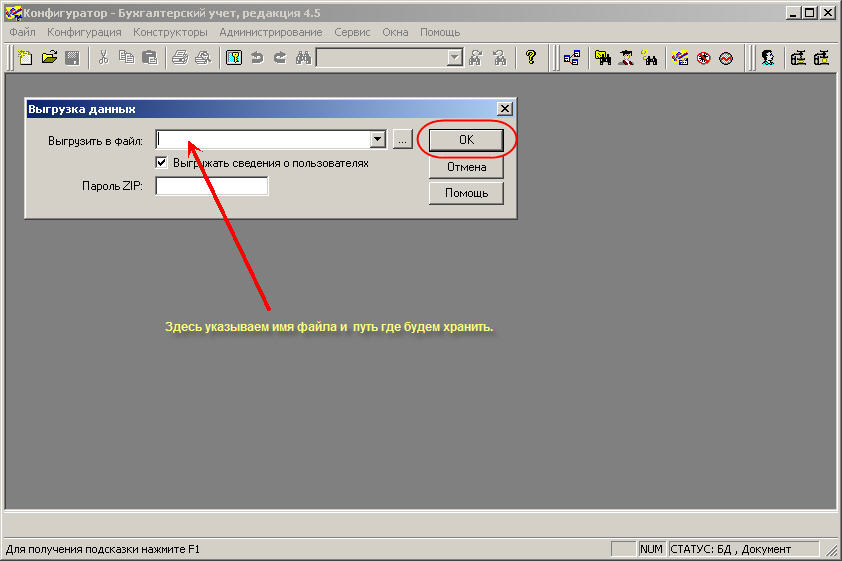Click the Save diskette toolbar icon
Viewport: 842px width, 561px height.
click(72, 57)
